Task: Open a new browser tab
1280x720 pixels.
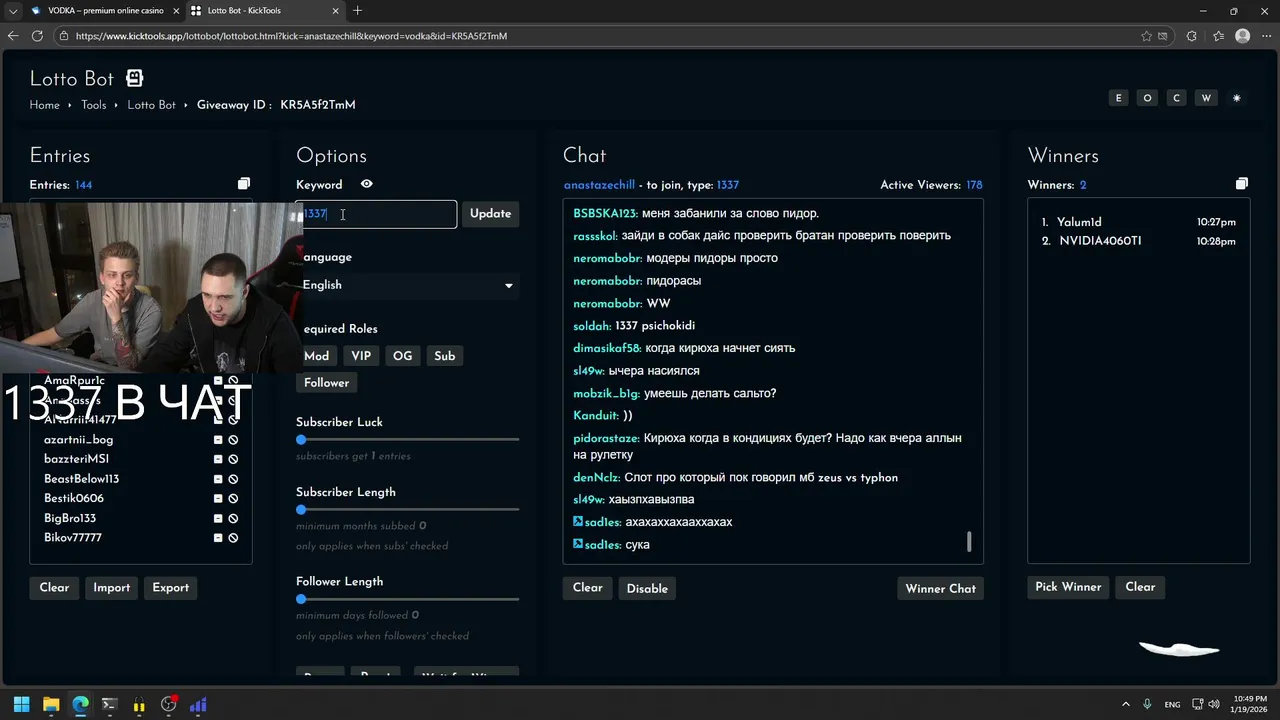Action: pos(357,11)
